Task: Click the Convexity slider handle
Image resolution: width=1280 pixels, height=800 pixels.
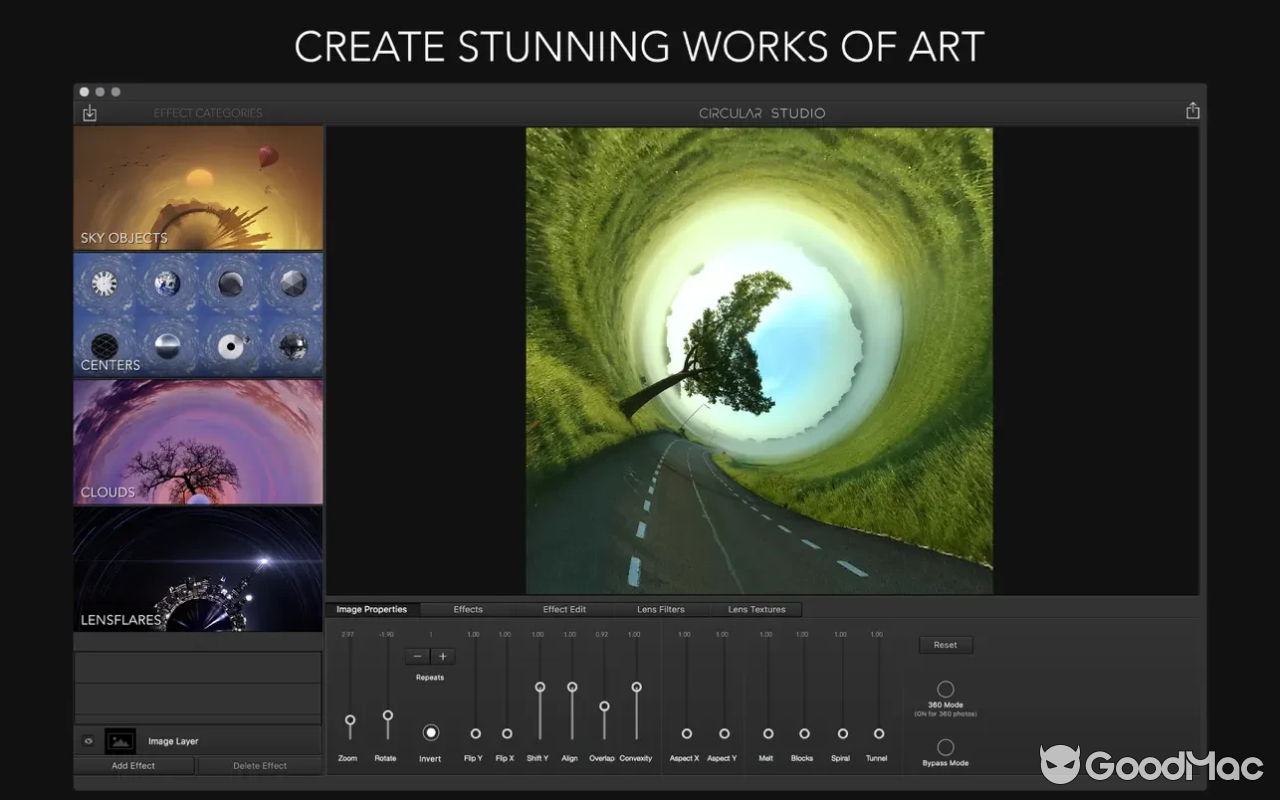Action: (637, 687)
